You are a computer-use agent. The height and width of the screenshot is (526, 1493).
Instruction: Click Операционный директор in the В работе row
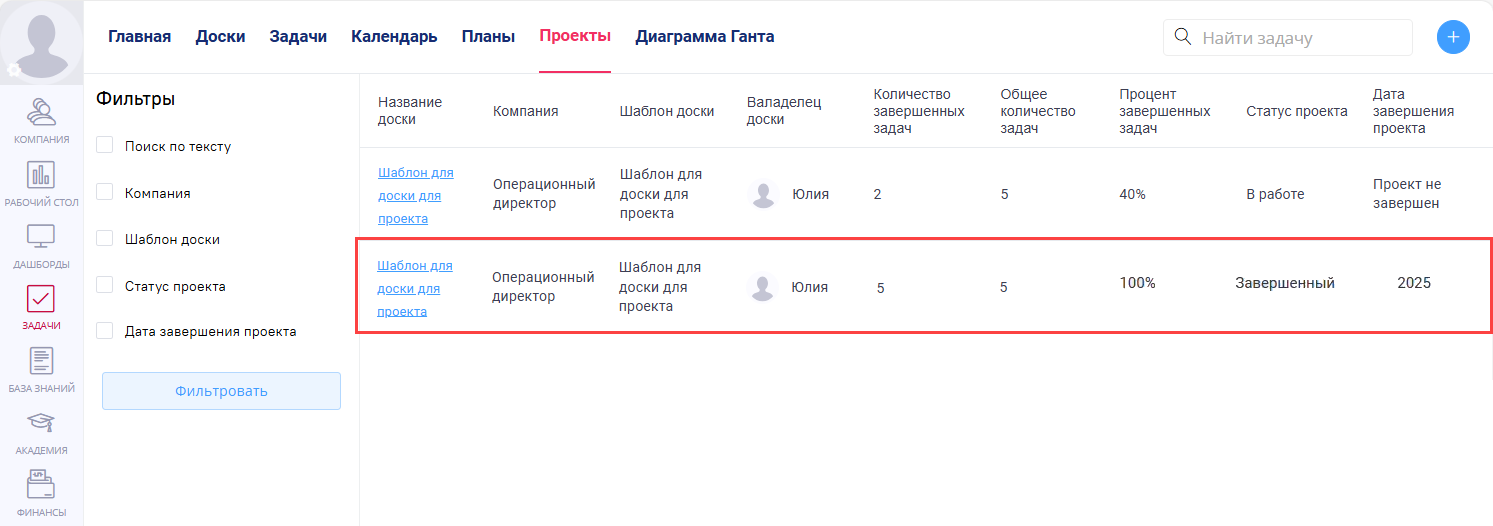(544, 194)
